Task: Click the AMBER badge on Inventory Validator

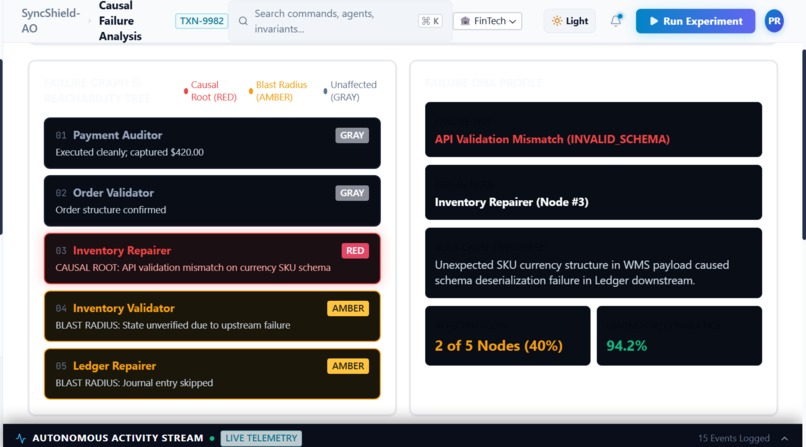Action: [348, 308]
